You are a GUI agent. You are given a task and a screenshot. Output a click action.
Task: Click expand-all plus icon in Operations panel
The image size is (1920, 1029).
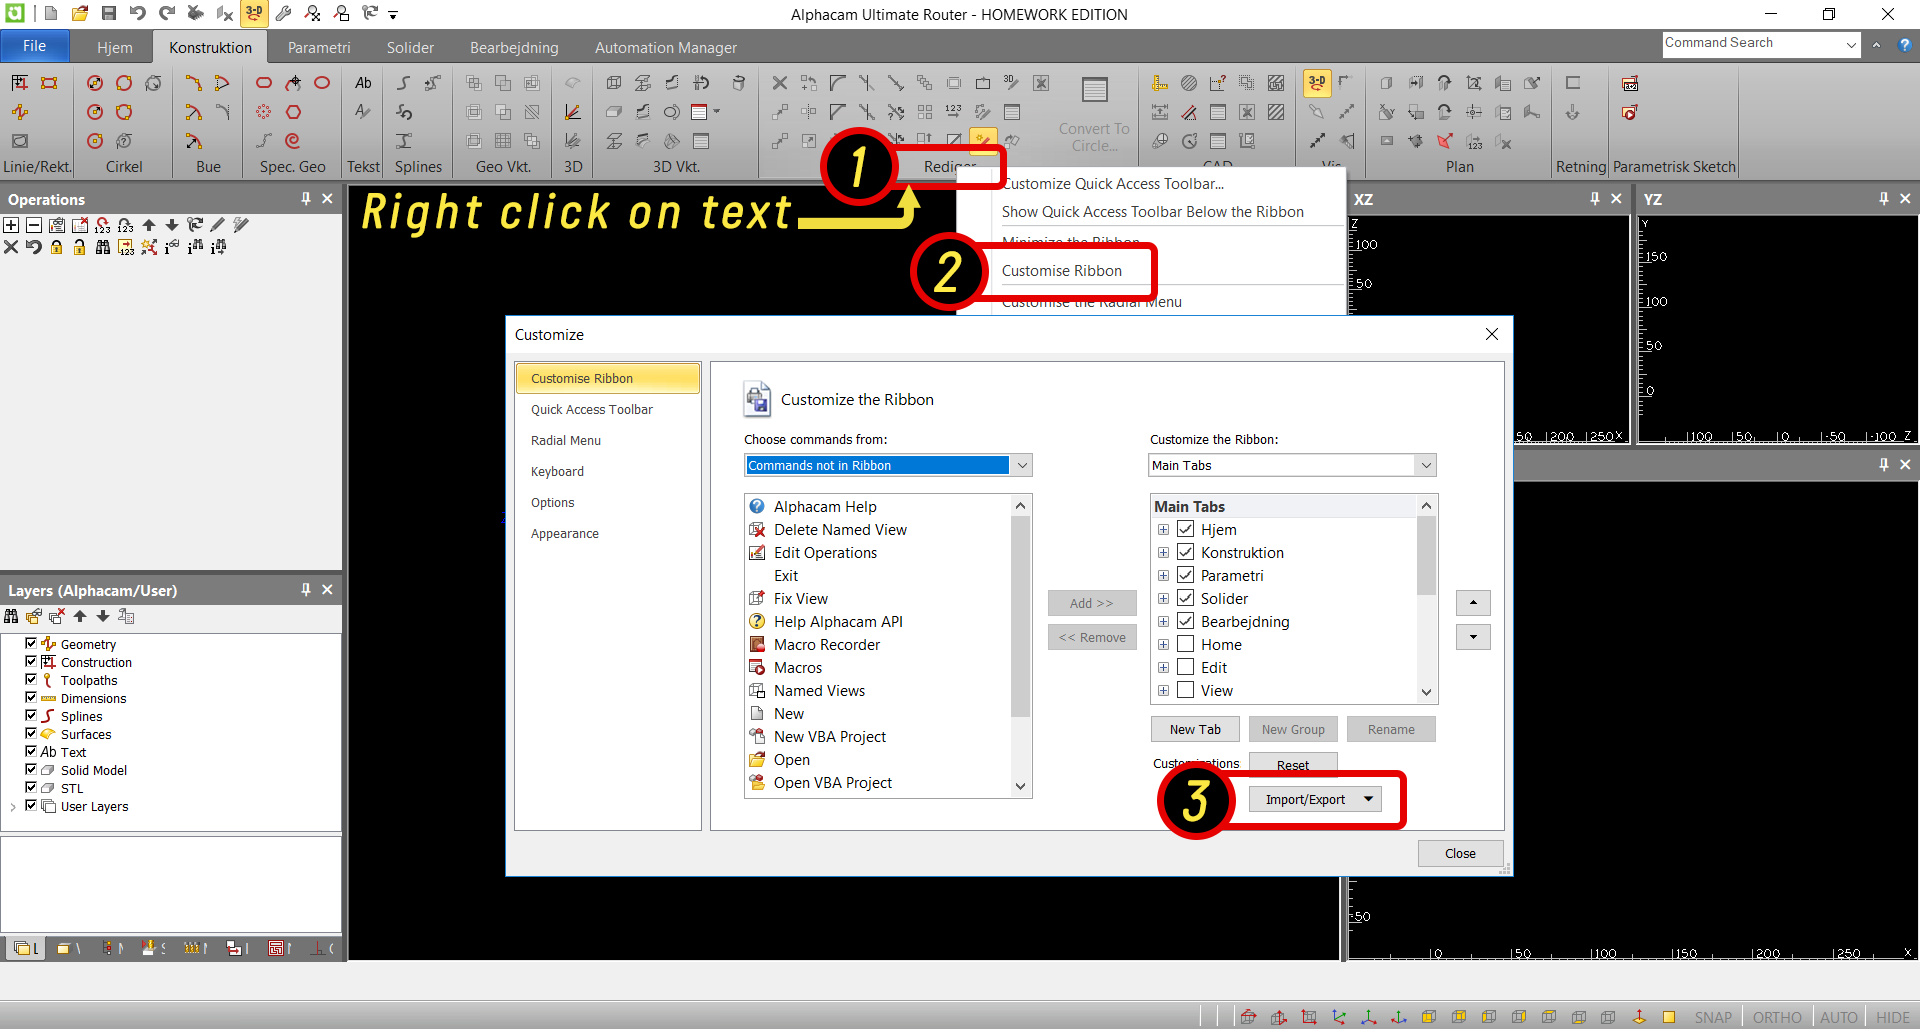point(11,225)
